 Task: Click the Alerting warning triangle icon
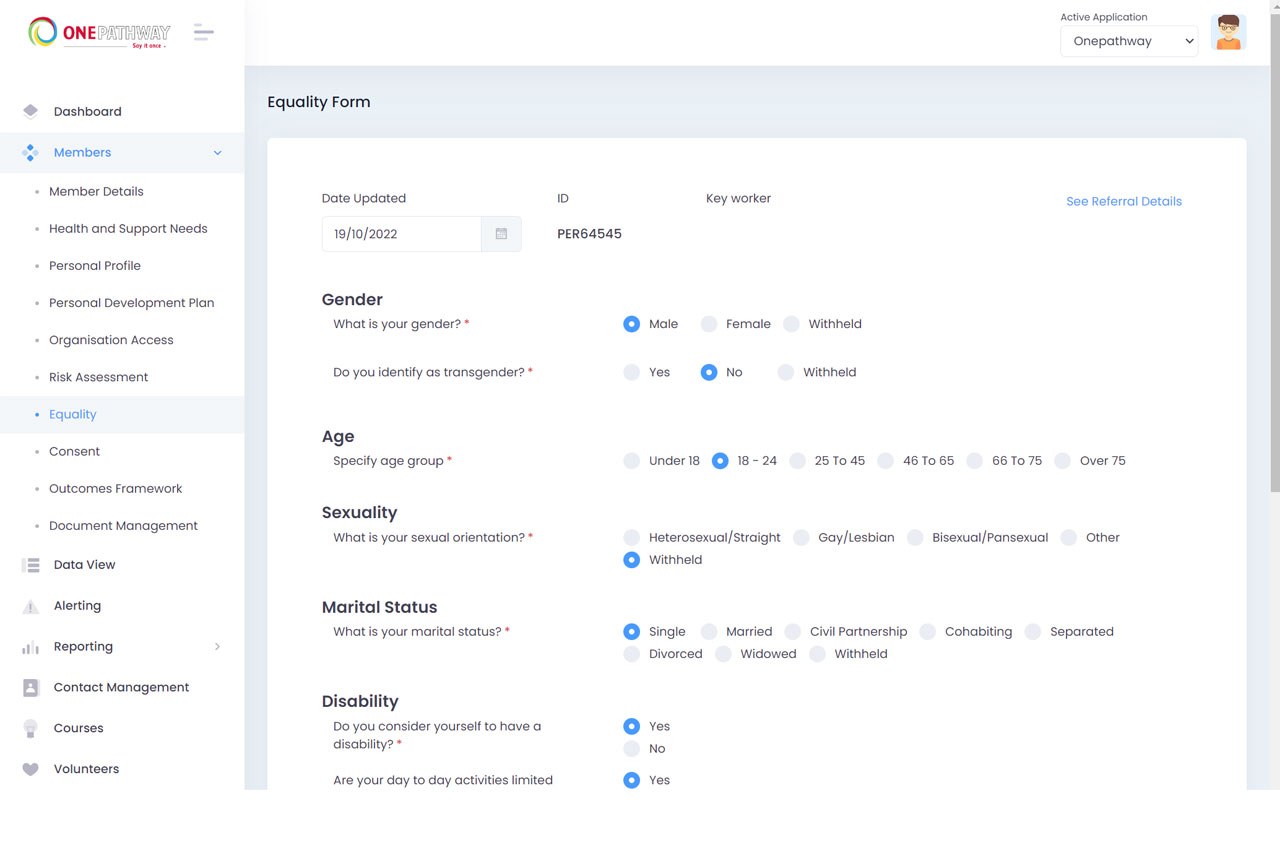[30, 606]
